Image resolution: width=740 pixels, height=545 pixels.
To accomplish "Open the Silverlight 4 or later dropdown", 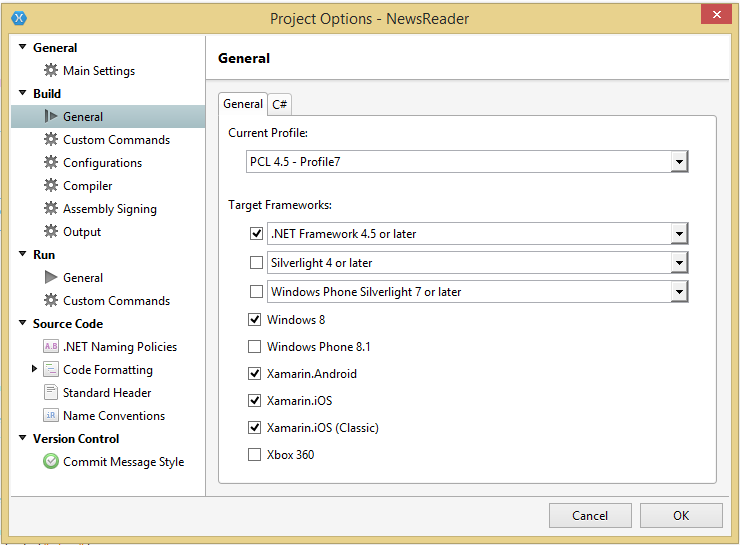I will coord(679,263).
